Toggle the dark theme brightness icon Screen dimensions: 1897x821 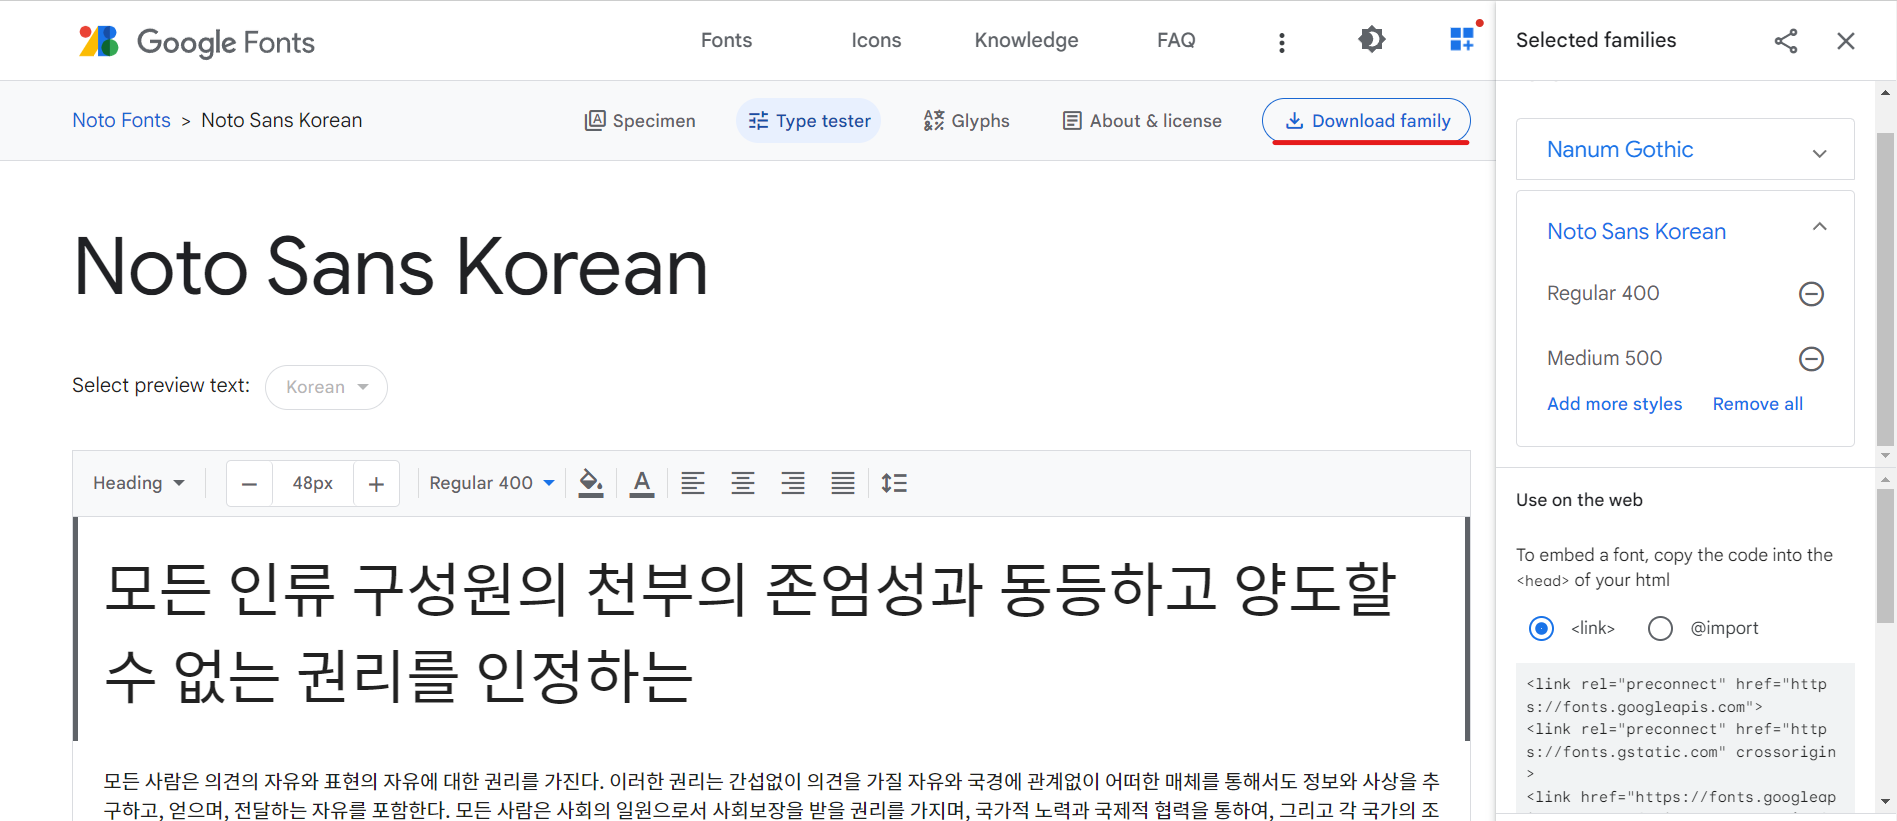[x=1372, y=40]
